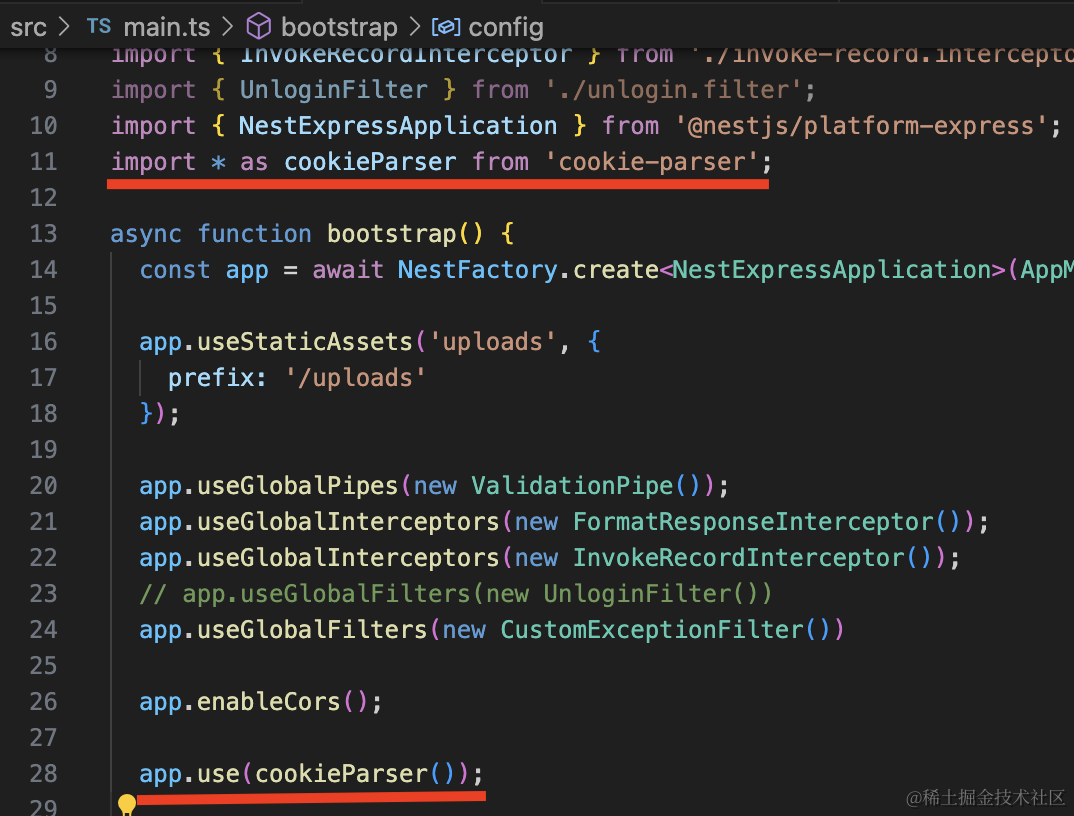This screenshot has width=1074, height=816.
Task: Click the yellow lightbulb quick-fix icon
Action: [127, 805]
